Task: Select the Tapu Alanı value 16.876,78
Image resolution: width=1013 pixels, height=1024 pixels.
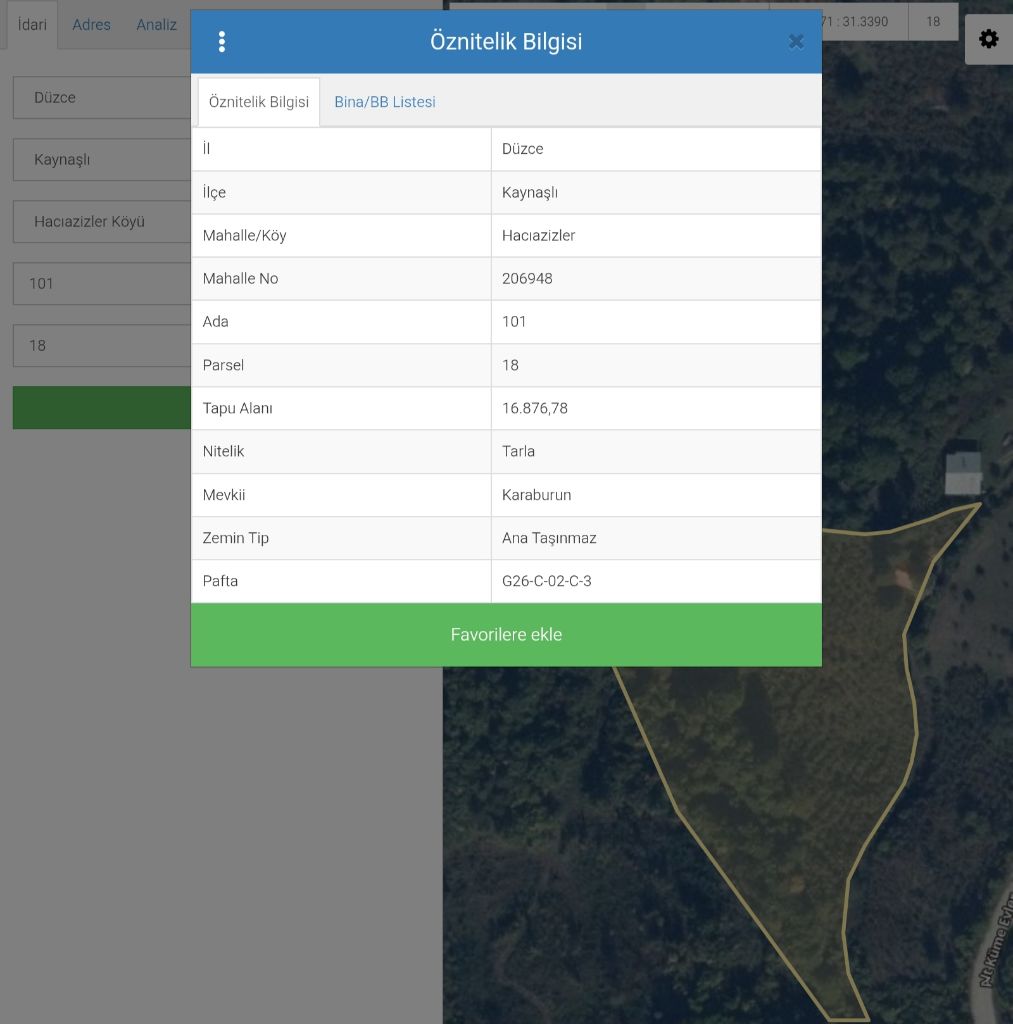Action: (535, 408)
